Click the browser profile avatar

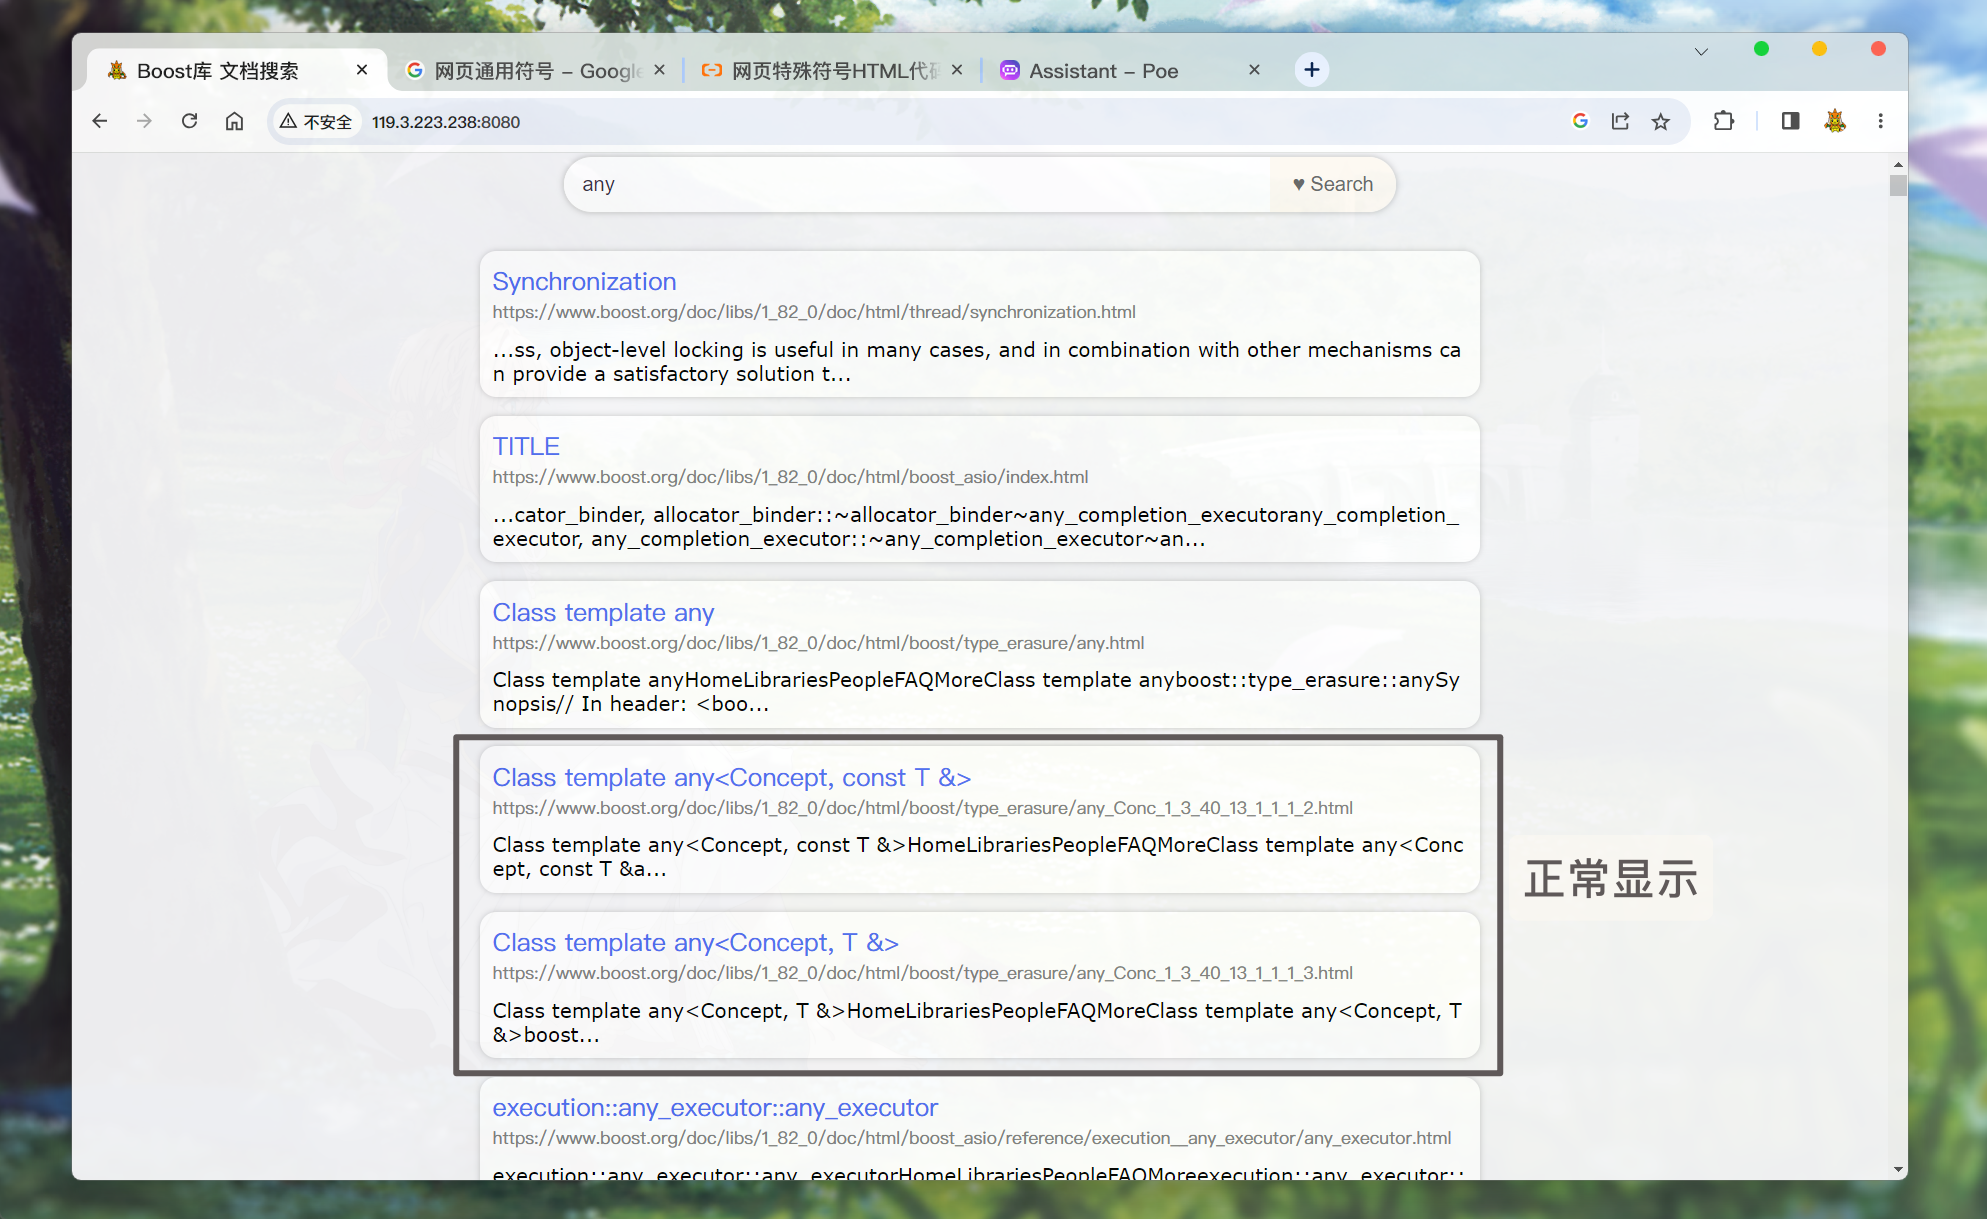(x=1836, y=121)
